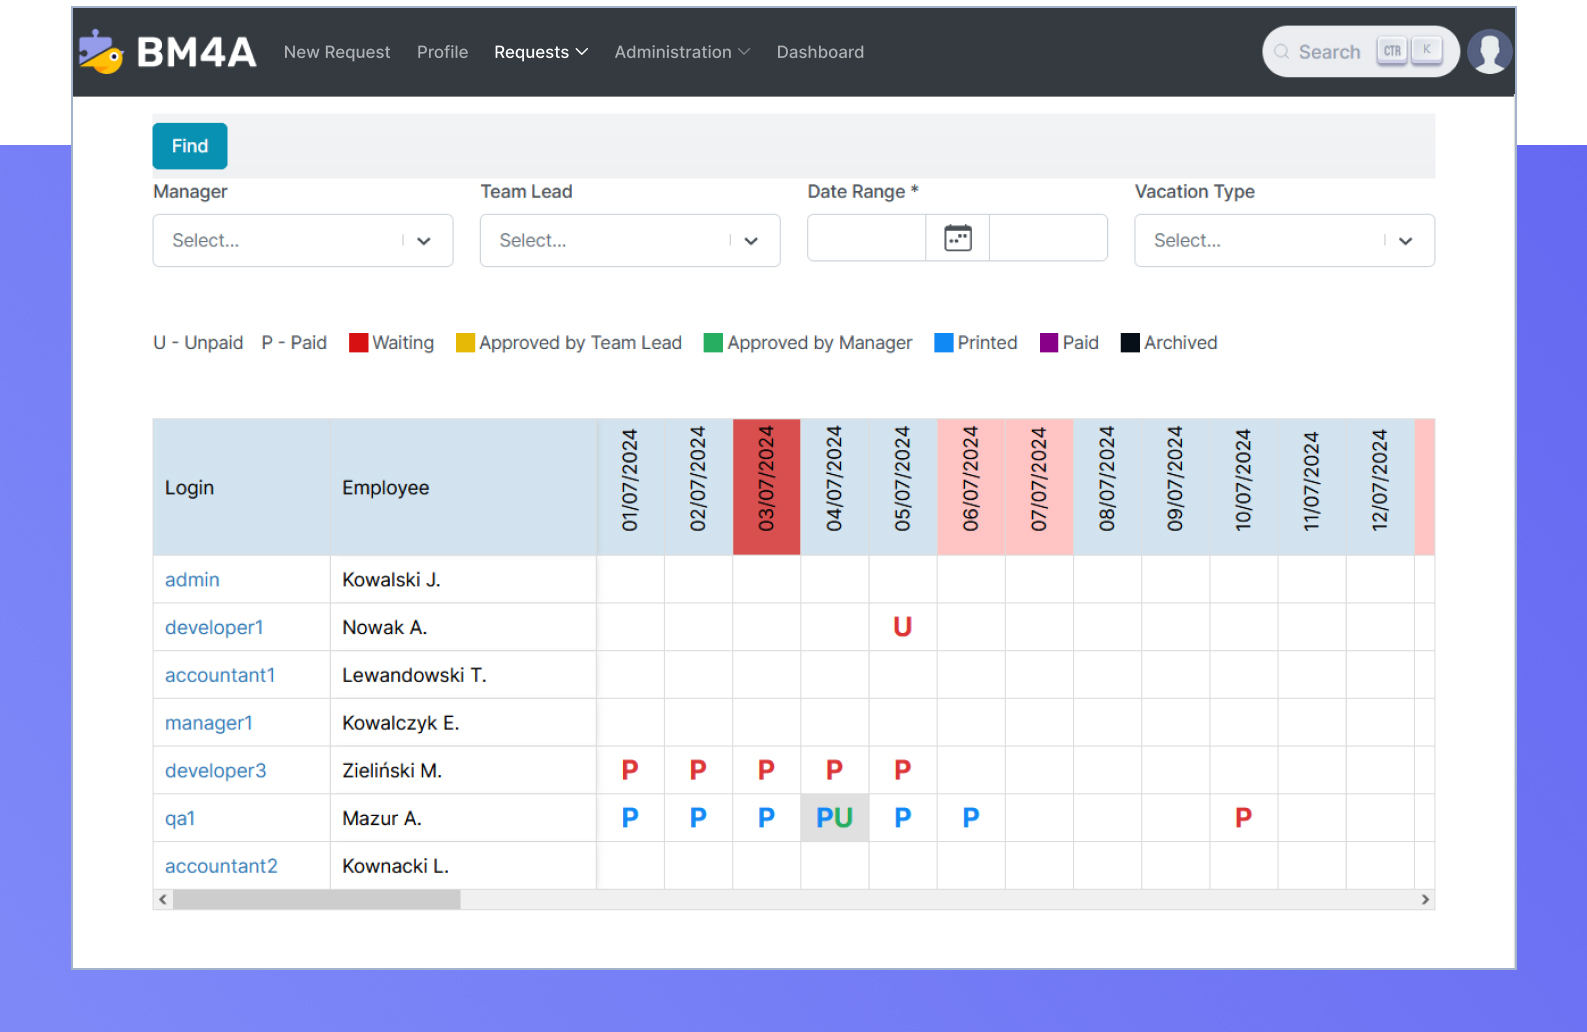Click the Search box
This screenshot has height=1032, width=1587.
1360,52
